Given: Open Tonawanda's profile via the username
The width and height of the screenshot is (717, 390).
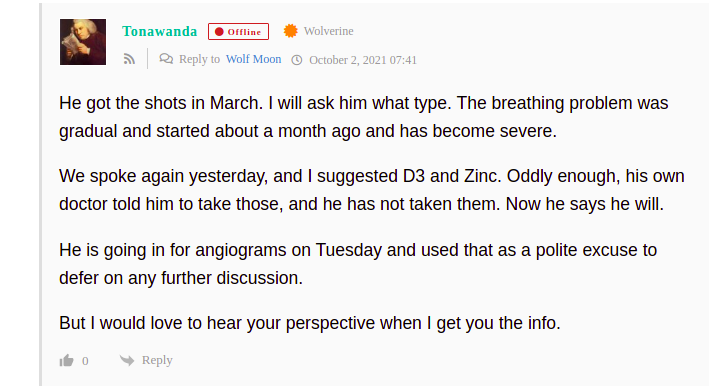Looking at the screenshot, I should click(x=160, y=31).
